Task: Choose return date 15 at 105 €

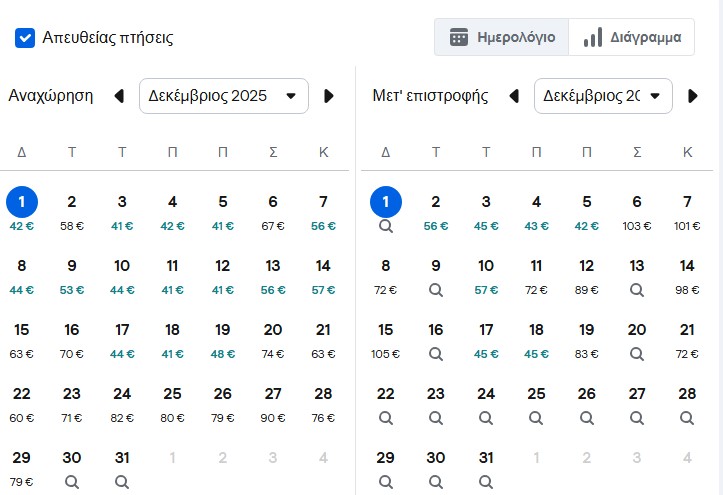Action: point(385,339)
